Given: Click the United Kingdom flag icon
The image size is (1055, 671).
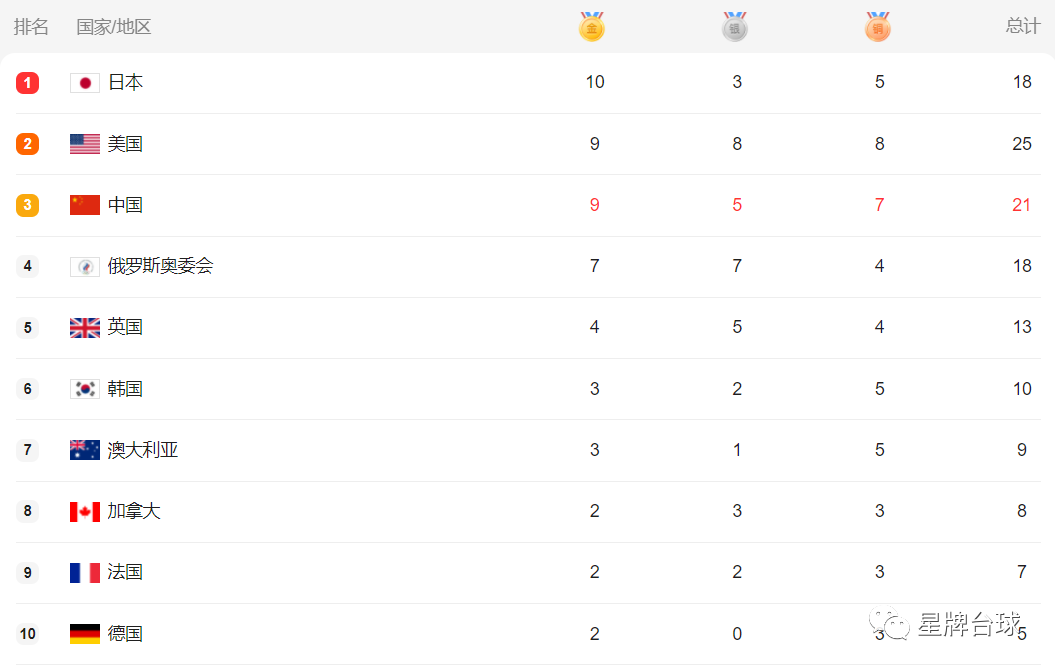Looking at the screenshot, I should [x=85, y=328].
